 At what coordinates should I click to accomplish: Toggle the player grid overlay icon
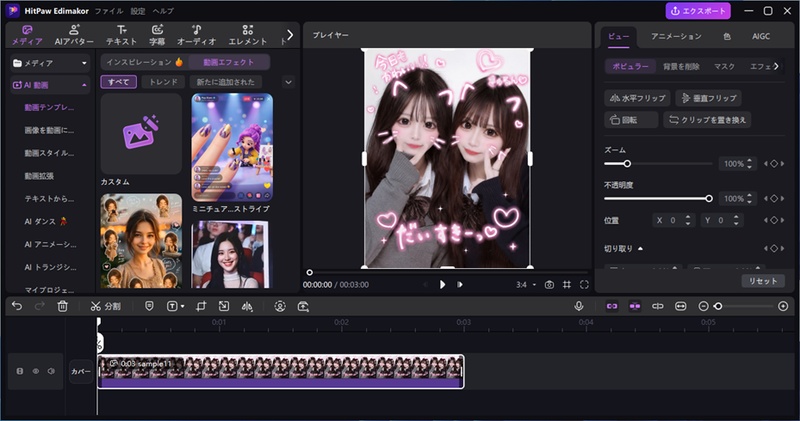pyautogui.click(x=567, y=285)
